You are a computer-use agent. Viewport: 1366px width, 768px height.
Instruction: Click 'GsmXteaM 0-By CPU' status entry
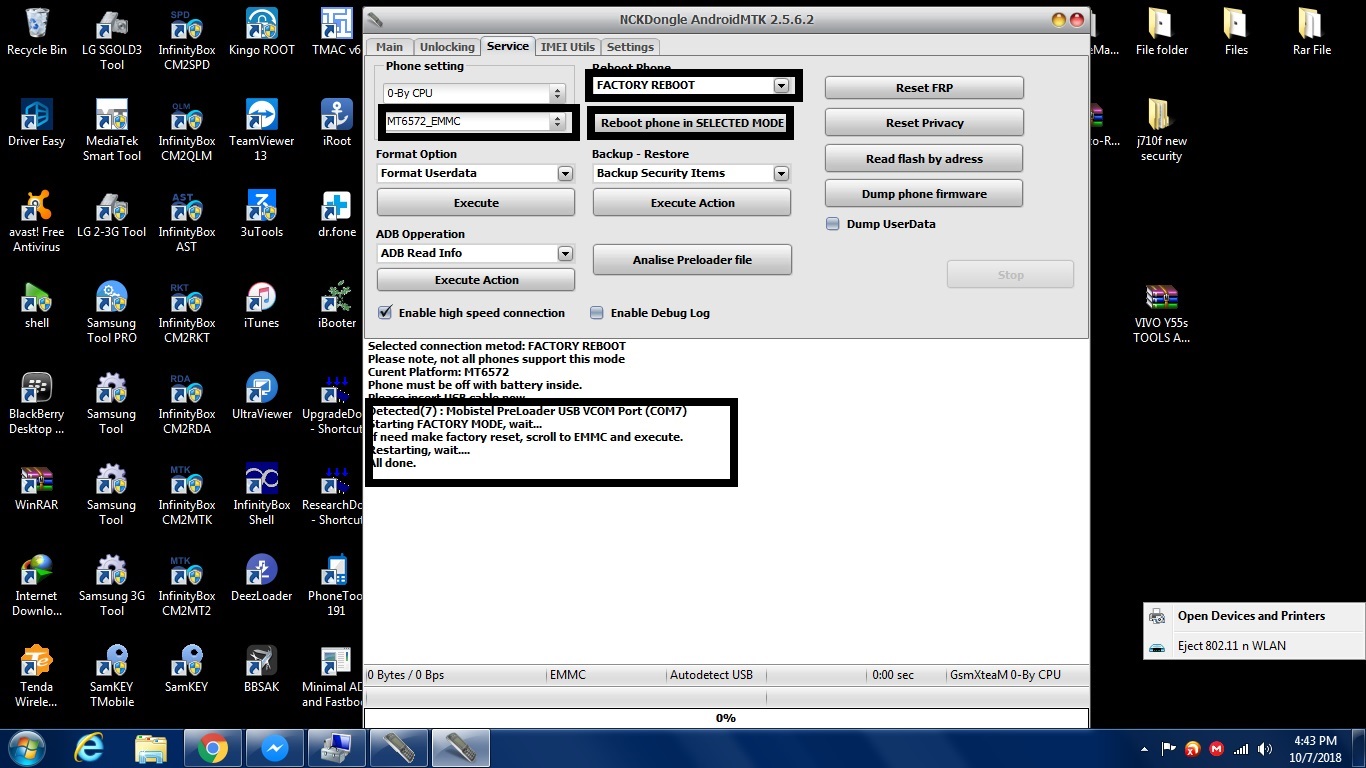click(1005, 675)
